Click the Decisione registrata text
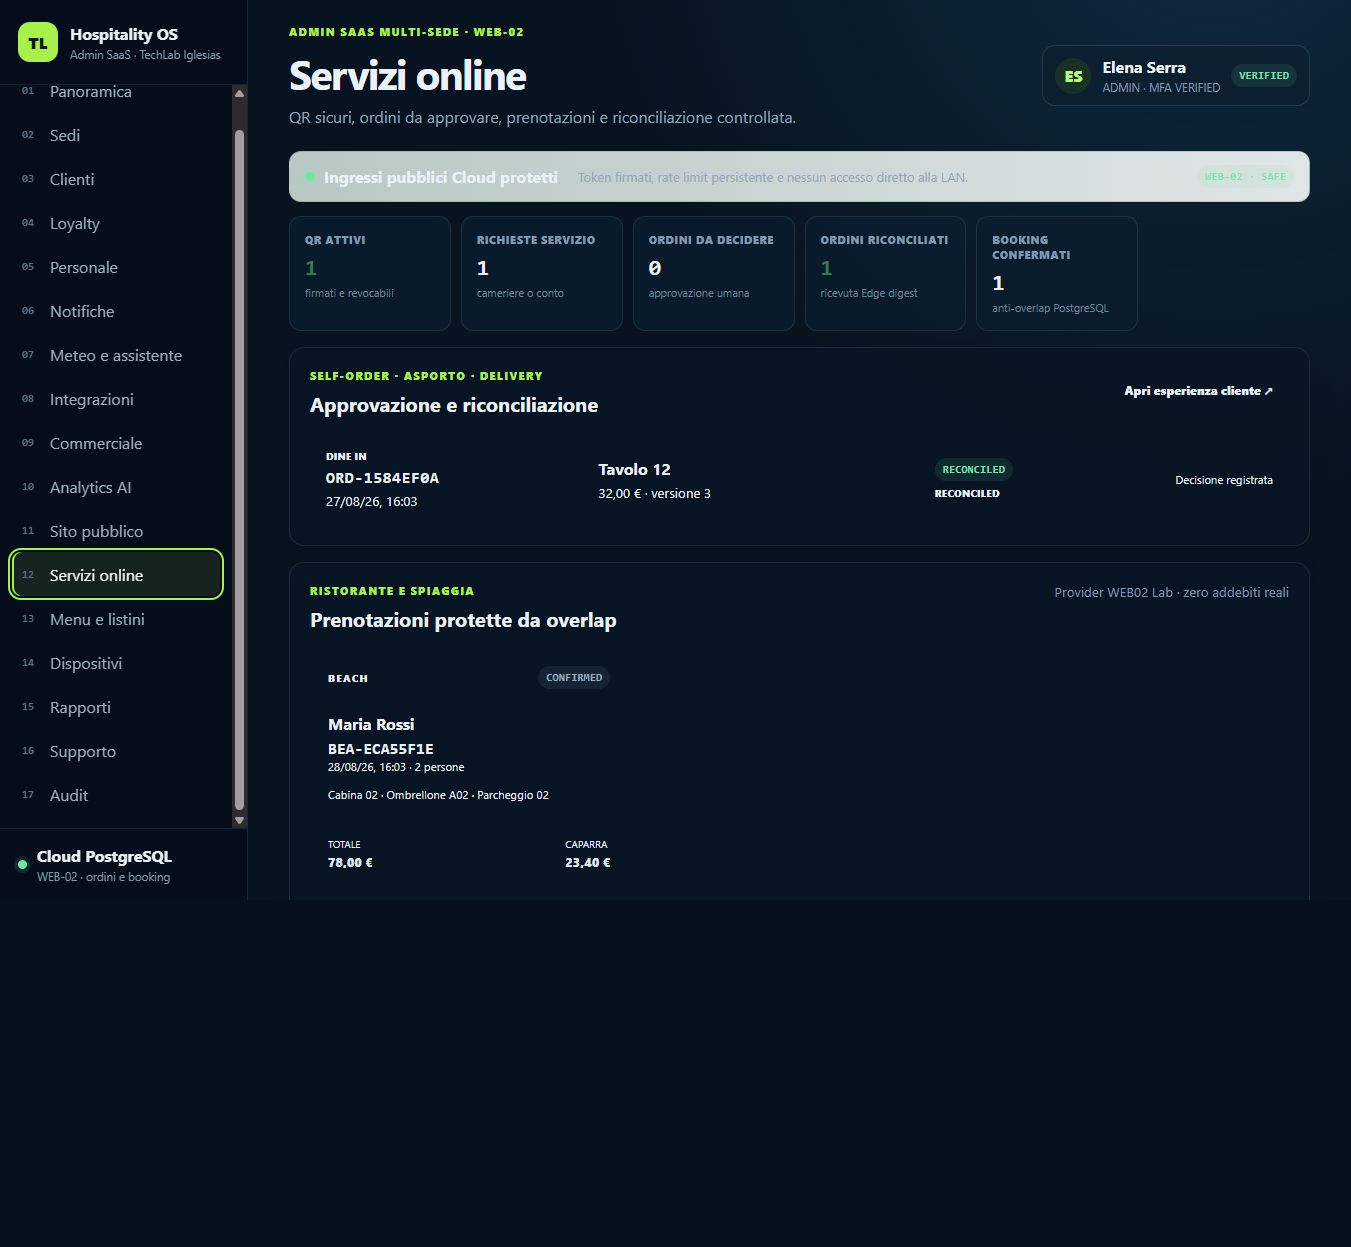Screen dimensions: 1351x1247 (1224, 480)
